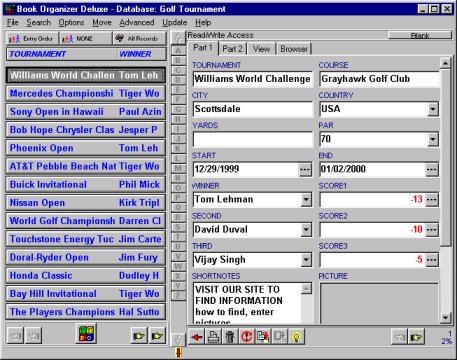
Task: Select the Sony Open in Hawaii record
Action: point(86,112)
